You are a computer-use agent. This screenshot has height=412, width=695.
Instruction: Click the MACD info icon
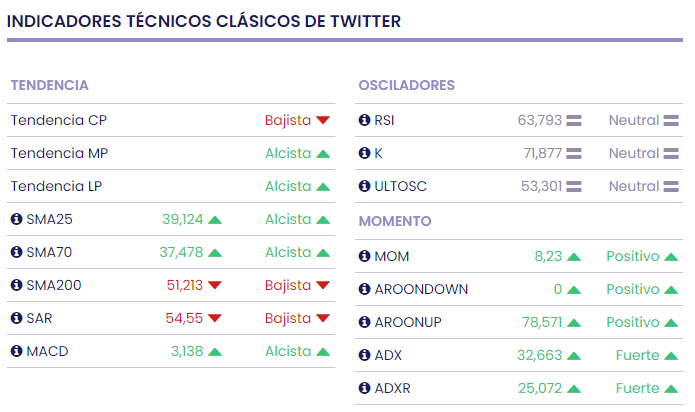16,351
